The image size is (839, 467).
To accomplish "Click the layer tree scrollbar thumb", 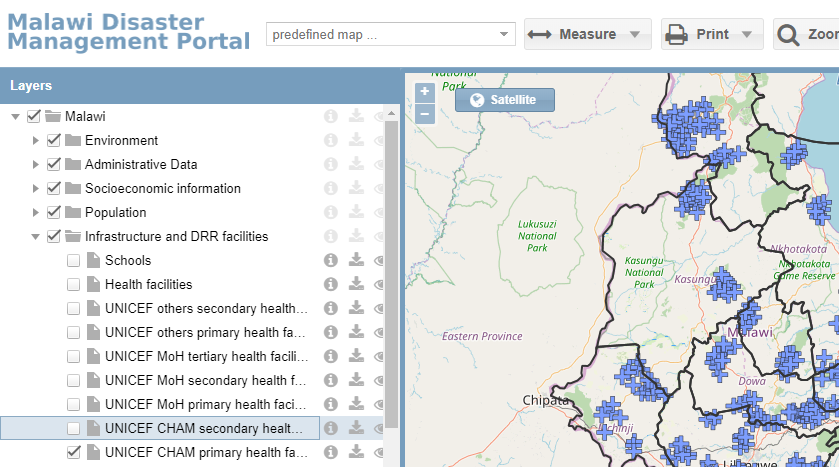I will coord(391,274).
